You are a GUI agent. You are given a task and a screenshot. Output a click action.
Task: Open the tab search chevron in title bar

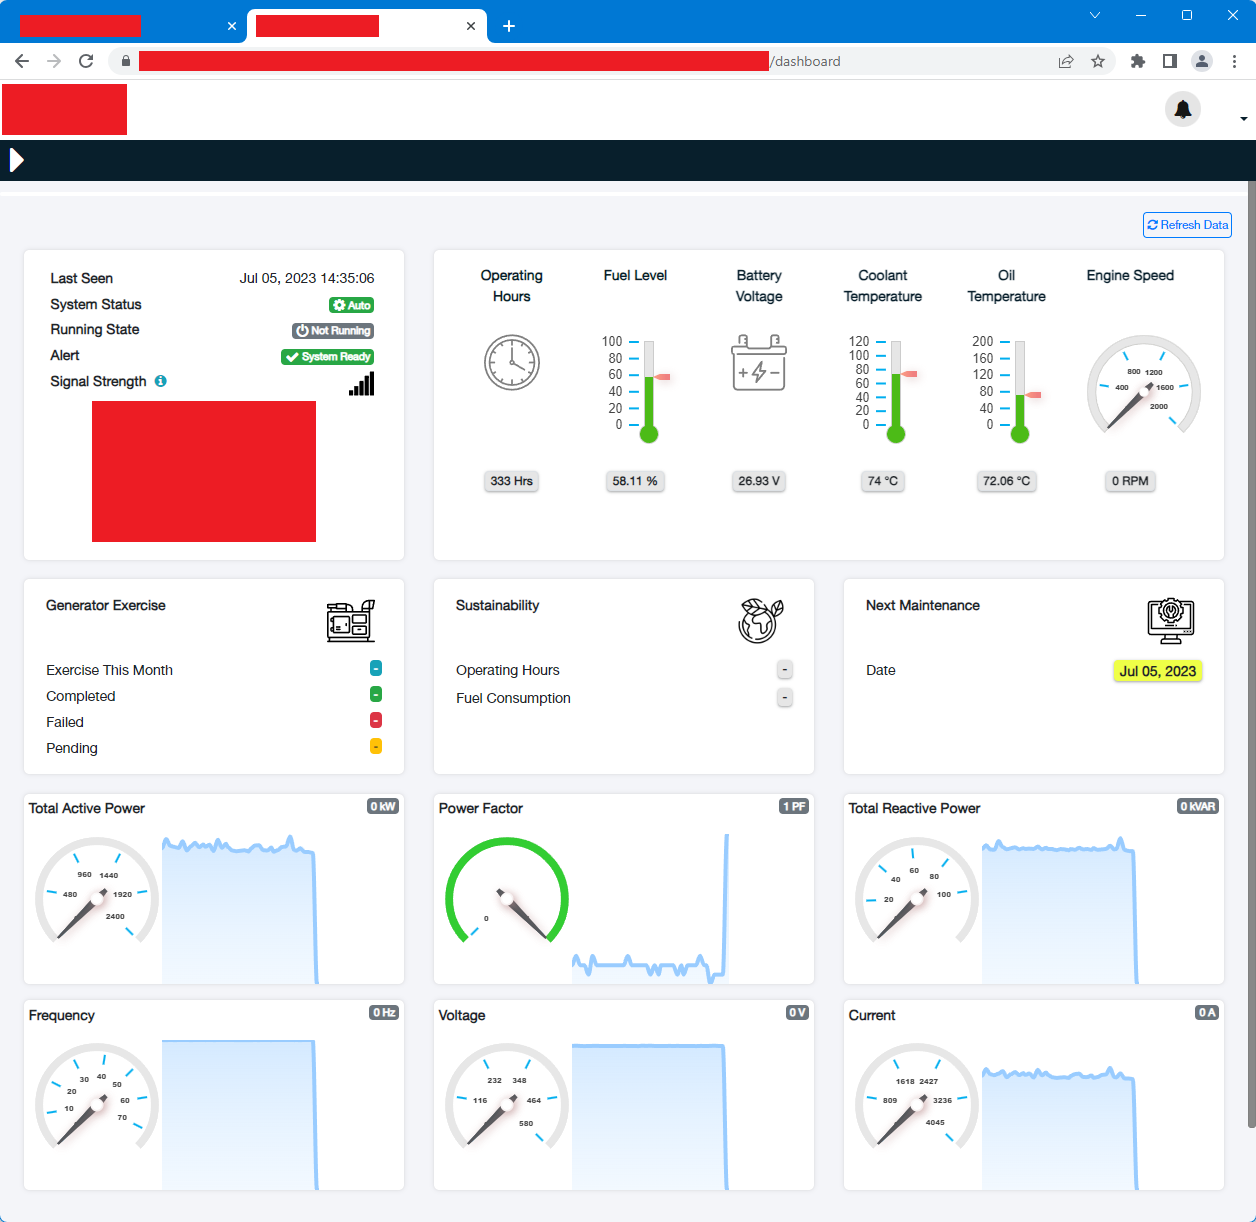(1095, 15)
